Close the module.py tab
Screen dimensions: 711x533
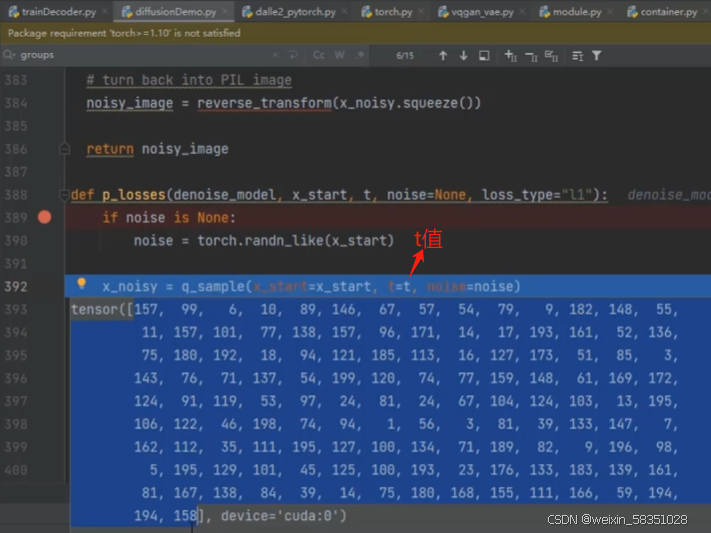pyautogui.click(x=610, y=12)
